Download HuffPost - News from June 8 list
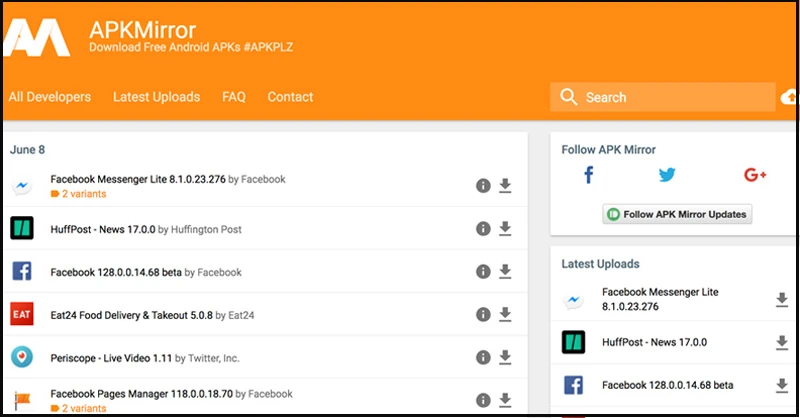The width and height of the screenshot is (800, 418). click(505, 229)
